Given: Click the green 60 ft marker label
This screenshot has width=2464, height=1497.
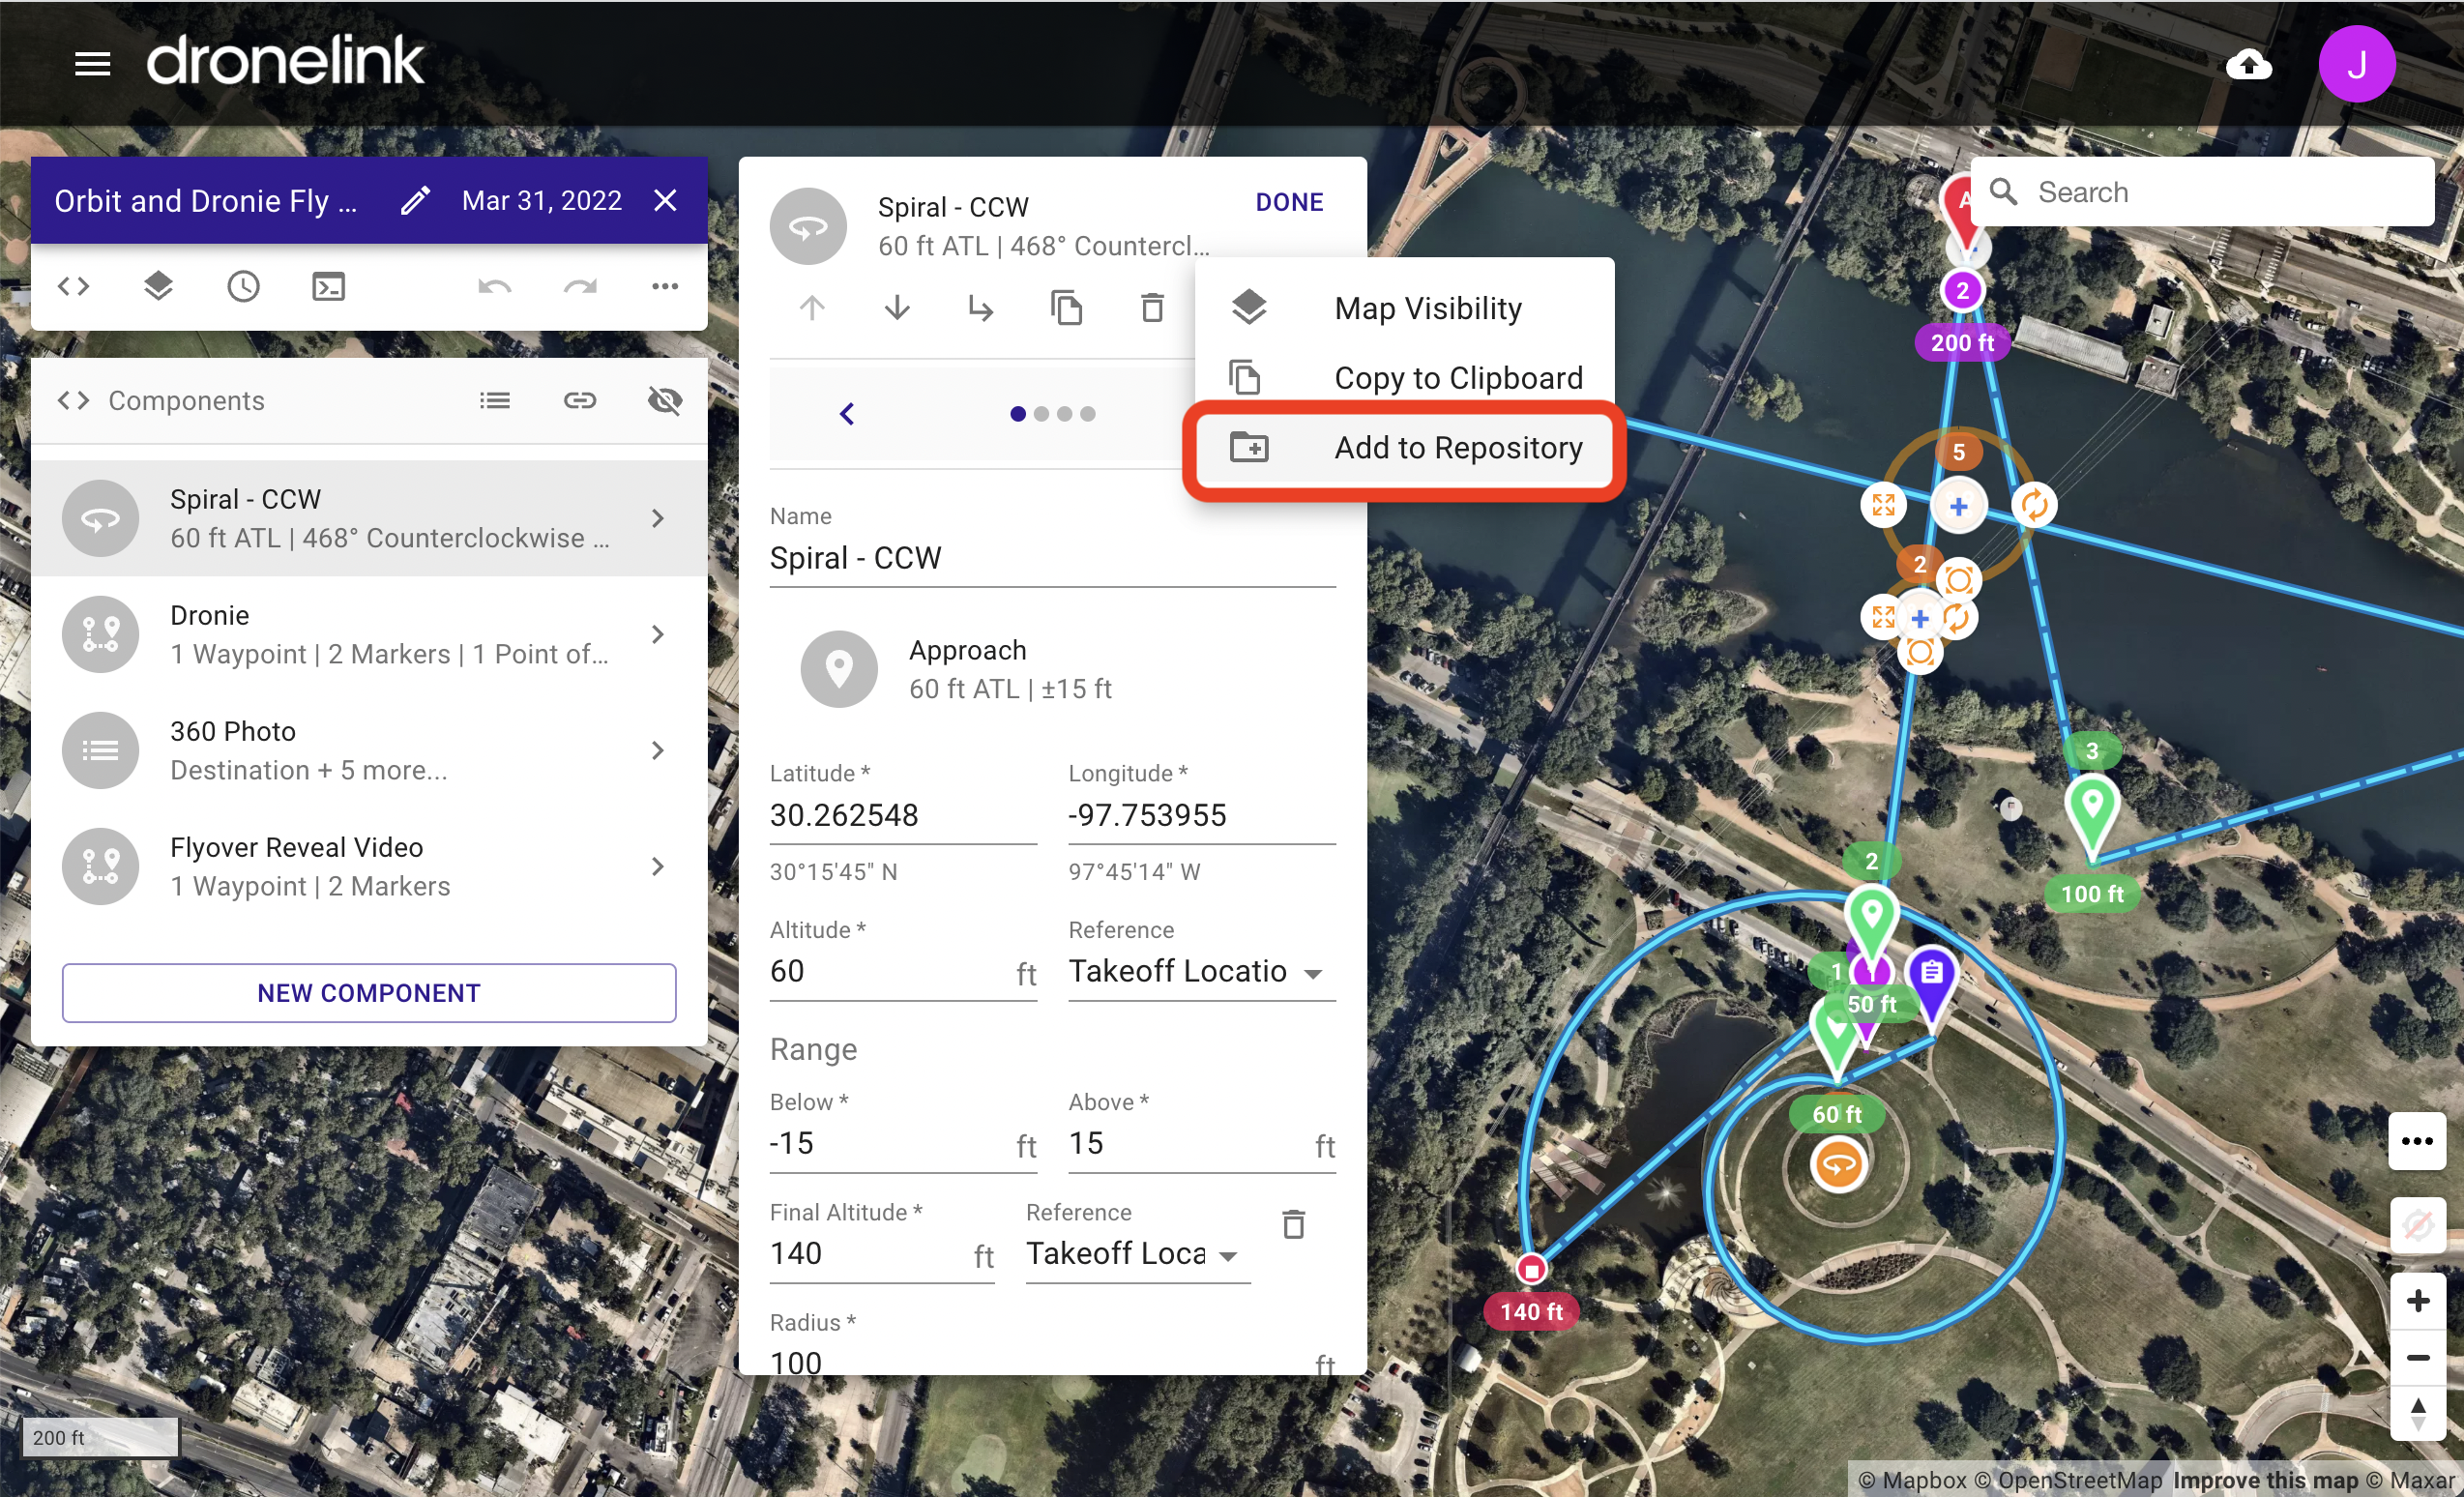Looking at the screenshot, I should coord(1836,1114).
